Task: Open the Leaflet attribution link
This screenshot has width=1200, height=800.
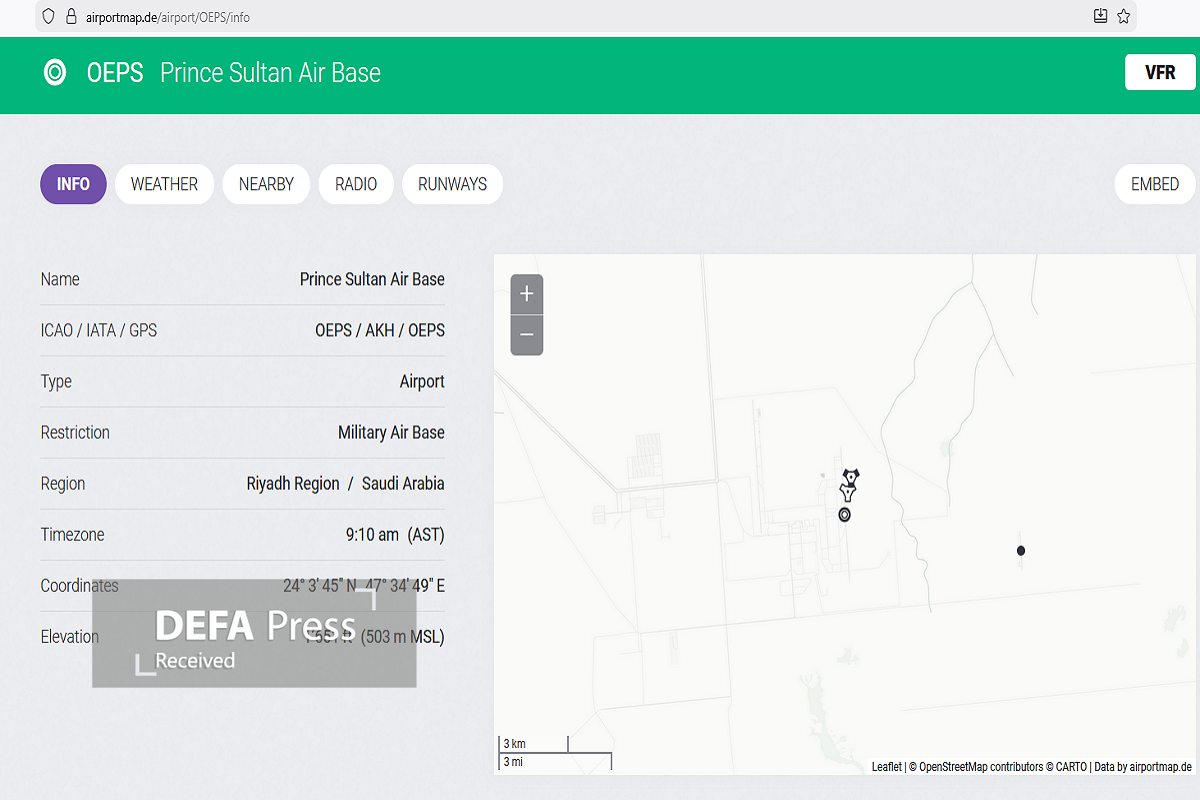Action: tap(886, 767)
